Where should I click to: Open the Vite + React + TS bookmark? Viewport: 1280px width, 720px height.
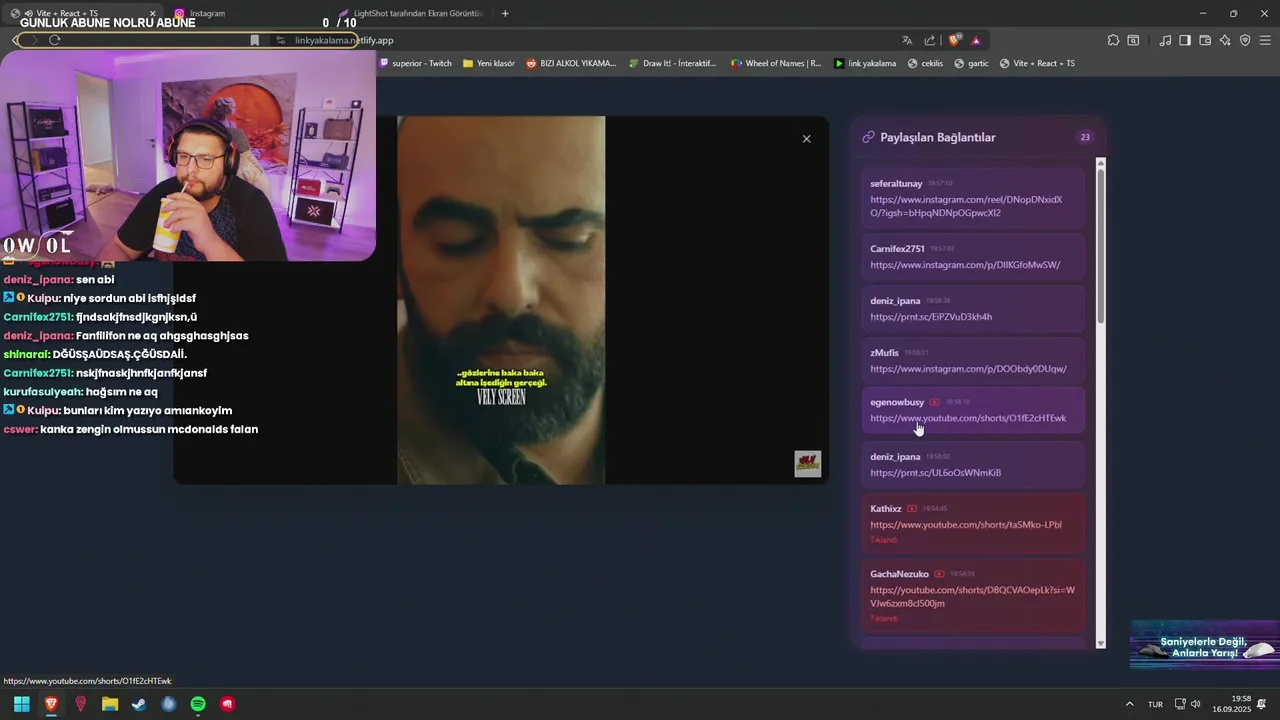[x=1037, y=63]
